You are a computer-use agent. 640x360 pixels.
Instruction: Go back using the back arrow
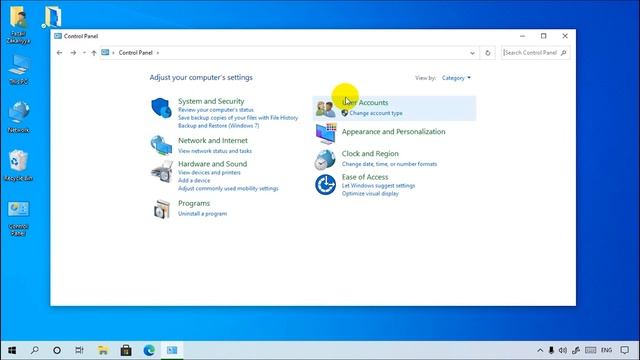pos(60,53)
